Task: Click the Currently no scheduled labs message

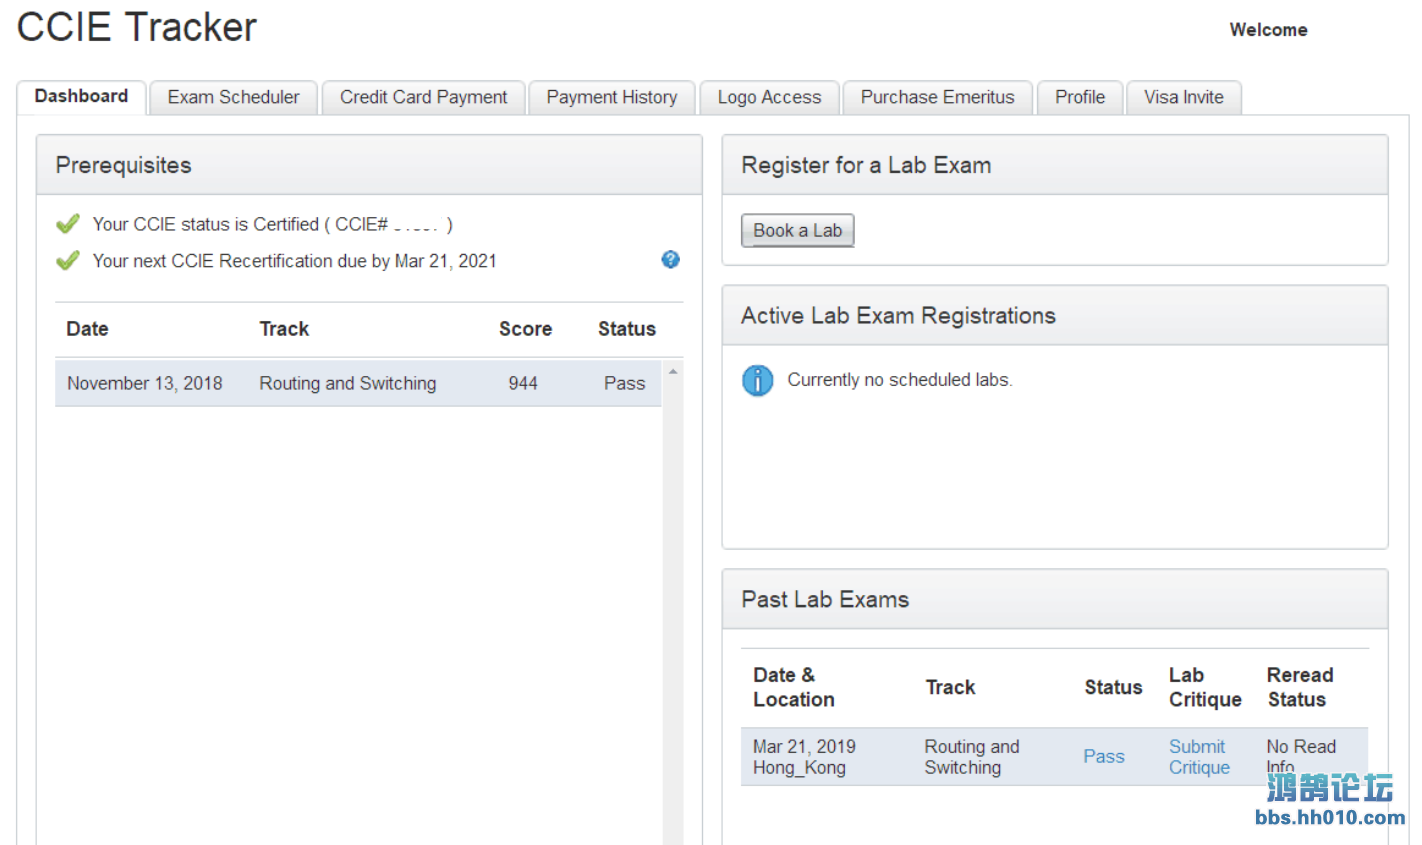Action: tap(900, 380)
